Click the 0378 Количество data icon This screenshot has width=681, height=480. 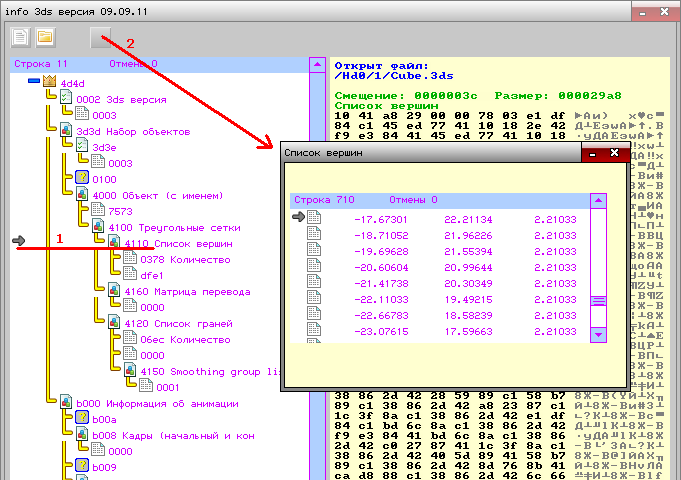point(130,259)
